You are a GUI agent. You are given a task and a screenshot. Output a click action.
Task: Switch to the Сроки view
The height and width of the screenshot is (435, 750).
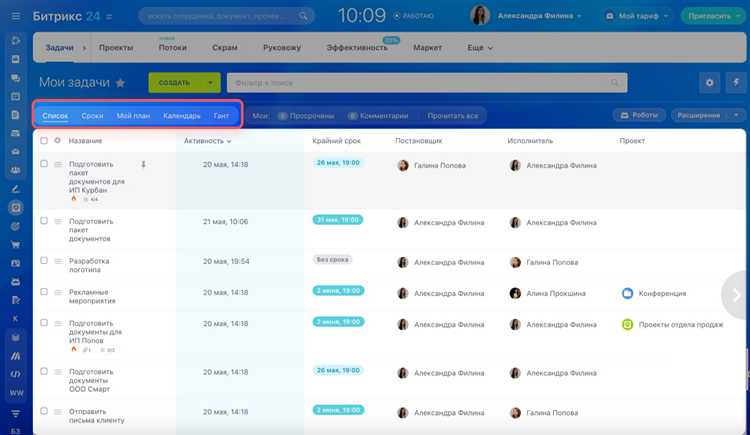pos(92,116)
